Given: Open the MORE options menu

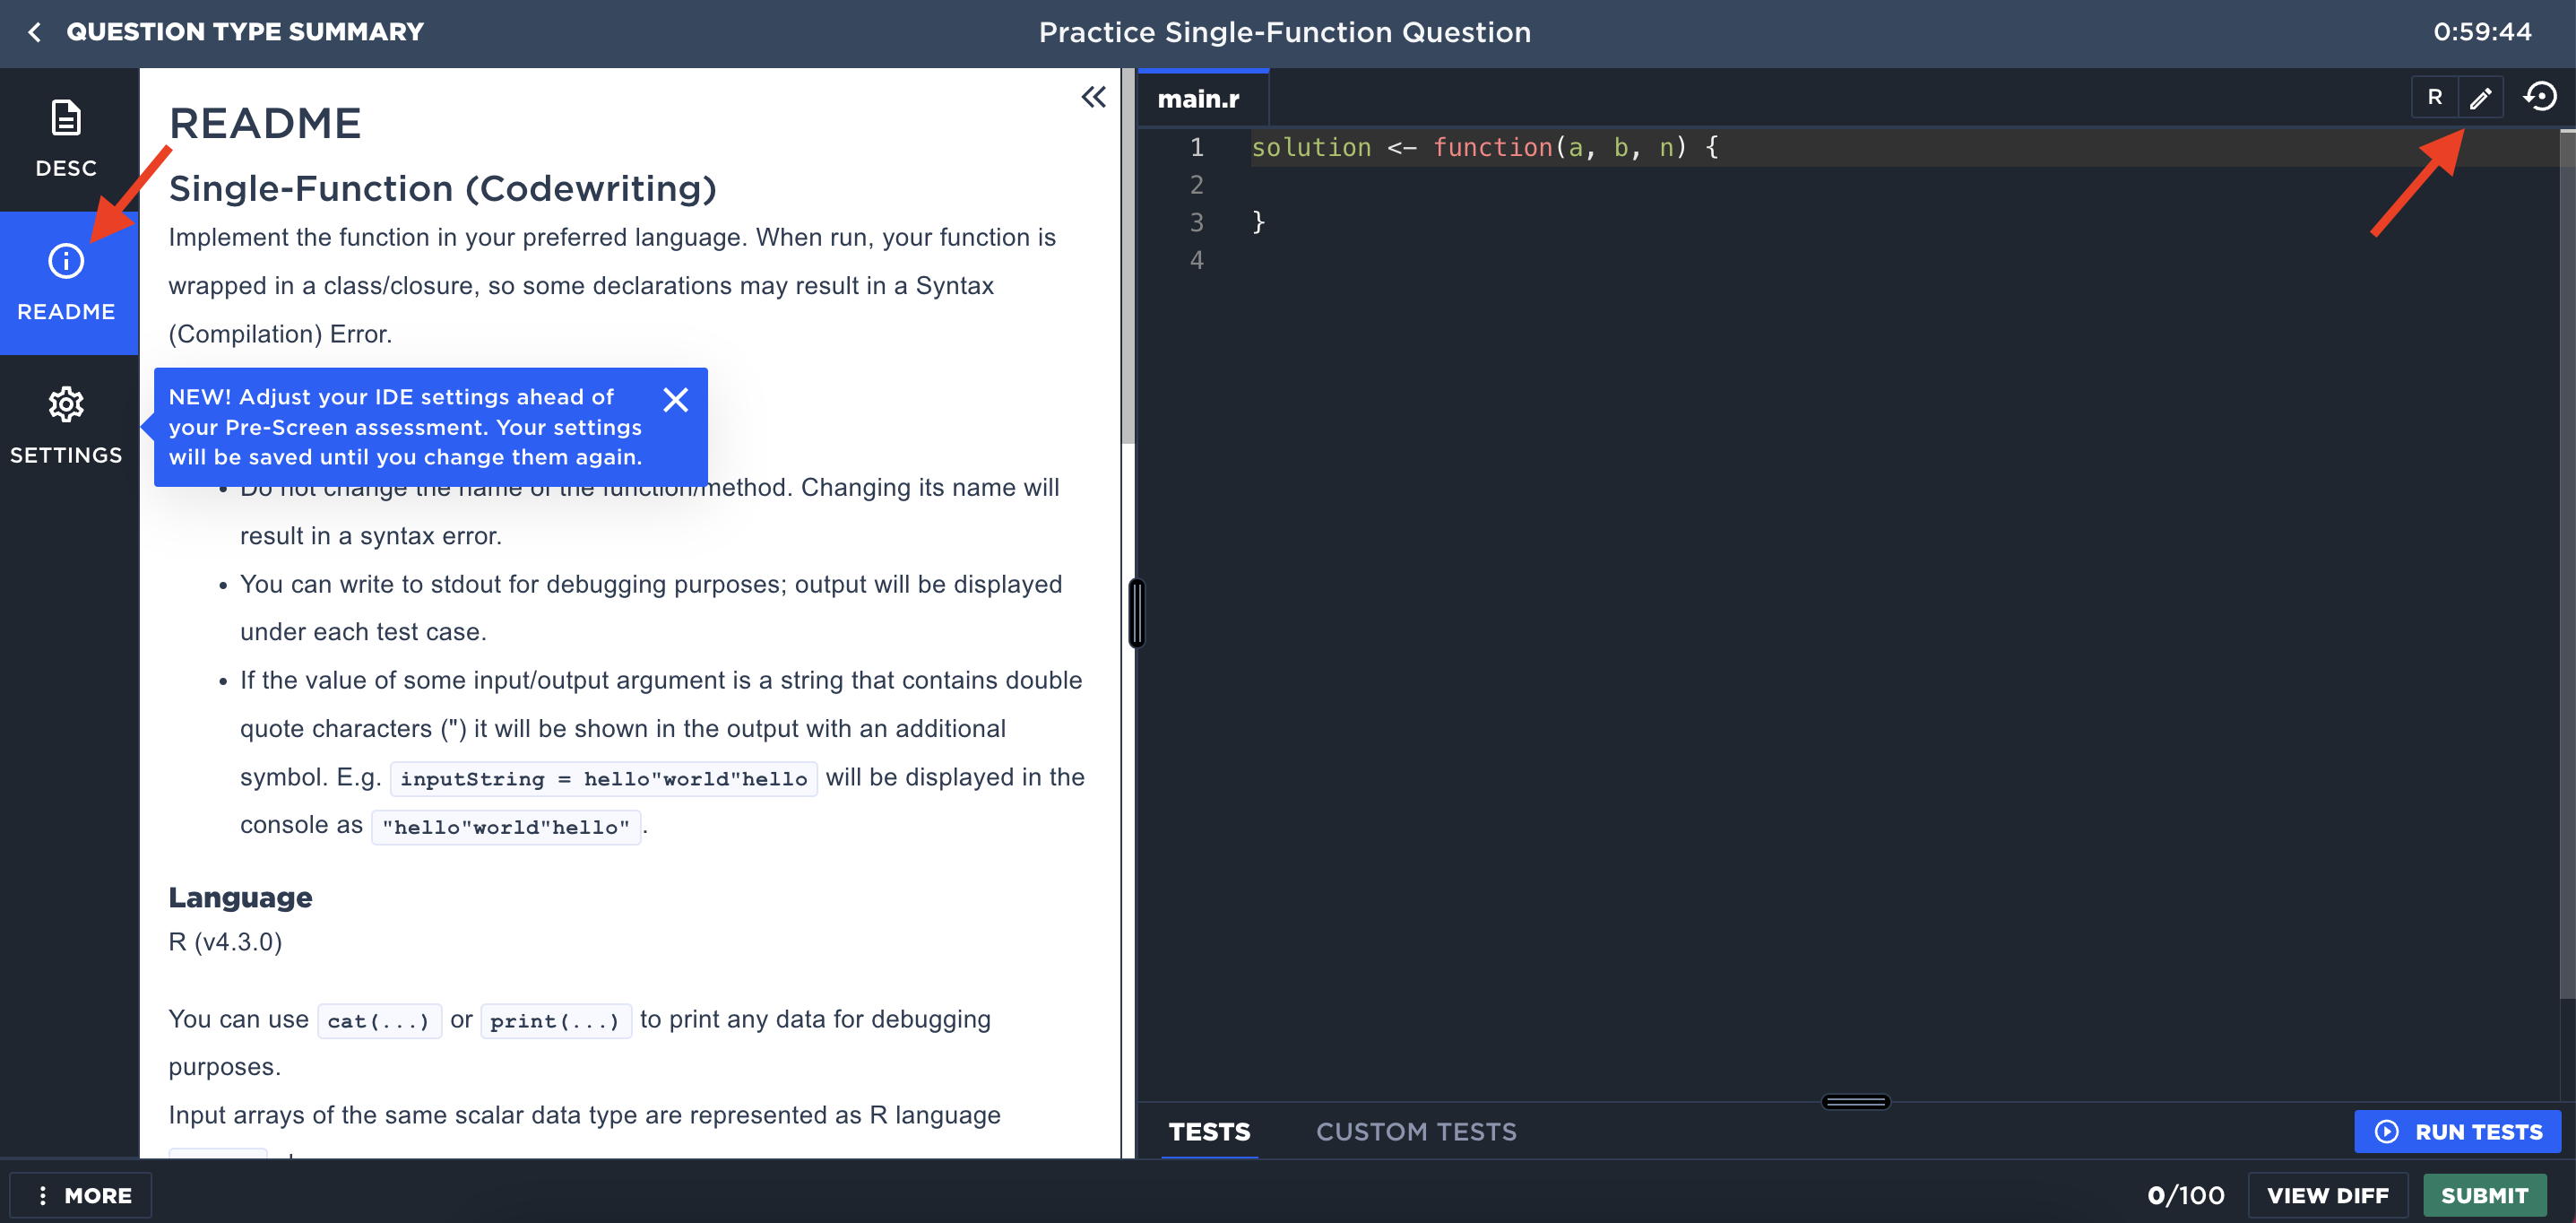Looking at the screenshot, I should pos(84,1195).
